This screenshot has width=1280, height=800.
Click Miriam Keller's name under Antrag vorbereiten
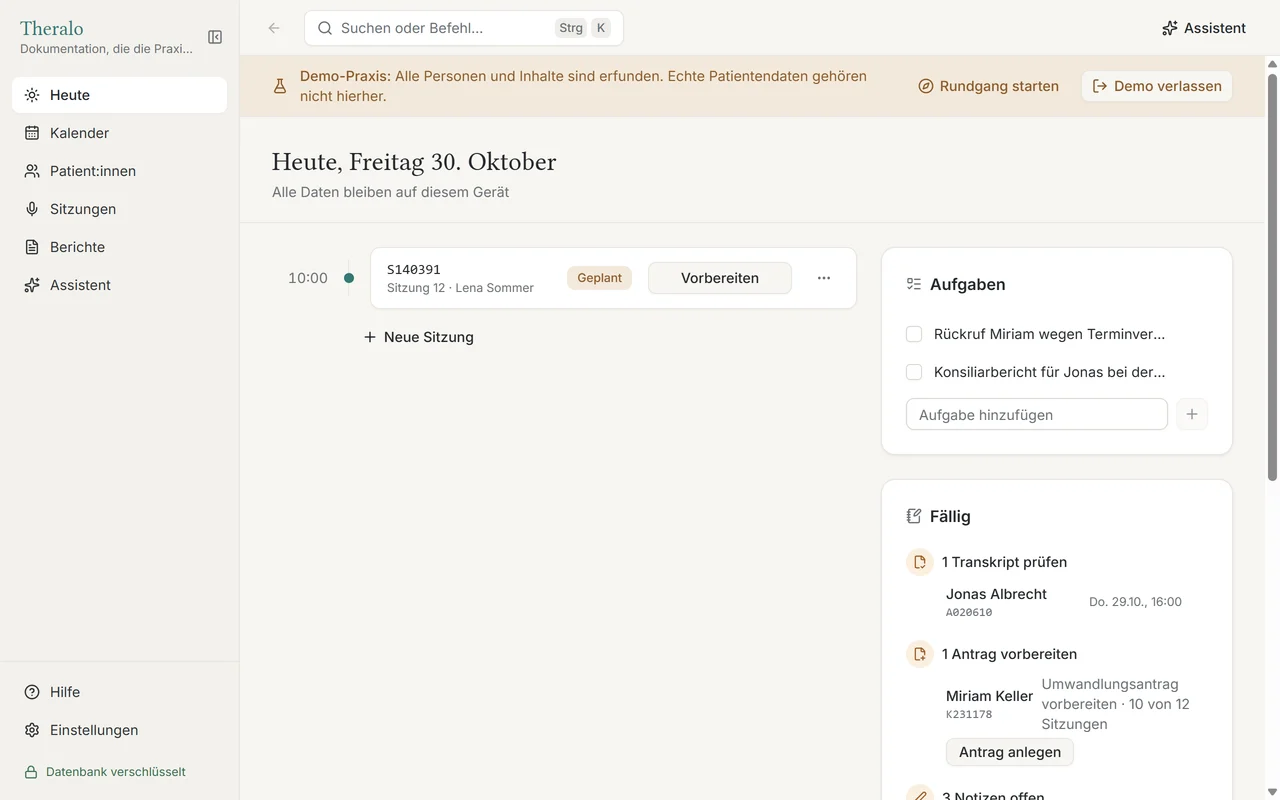coord(989,696)
